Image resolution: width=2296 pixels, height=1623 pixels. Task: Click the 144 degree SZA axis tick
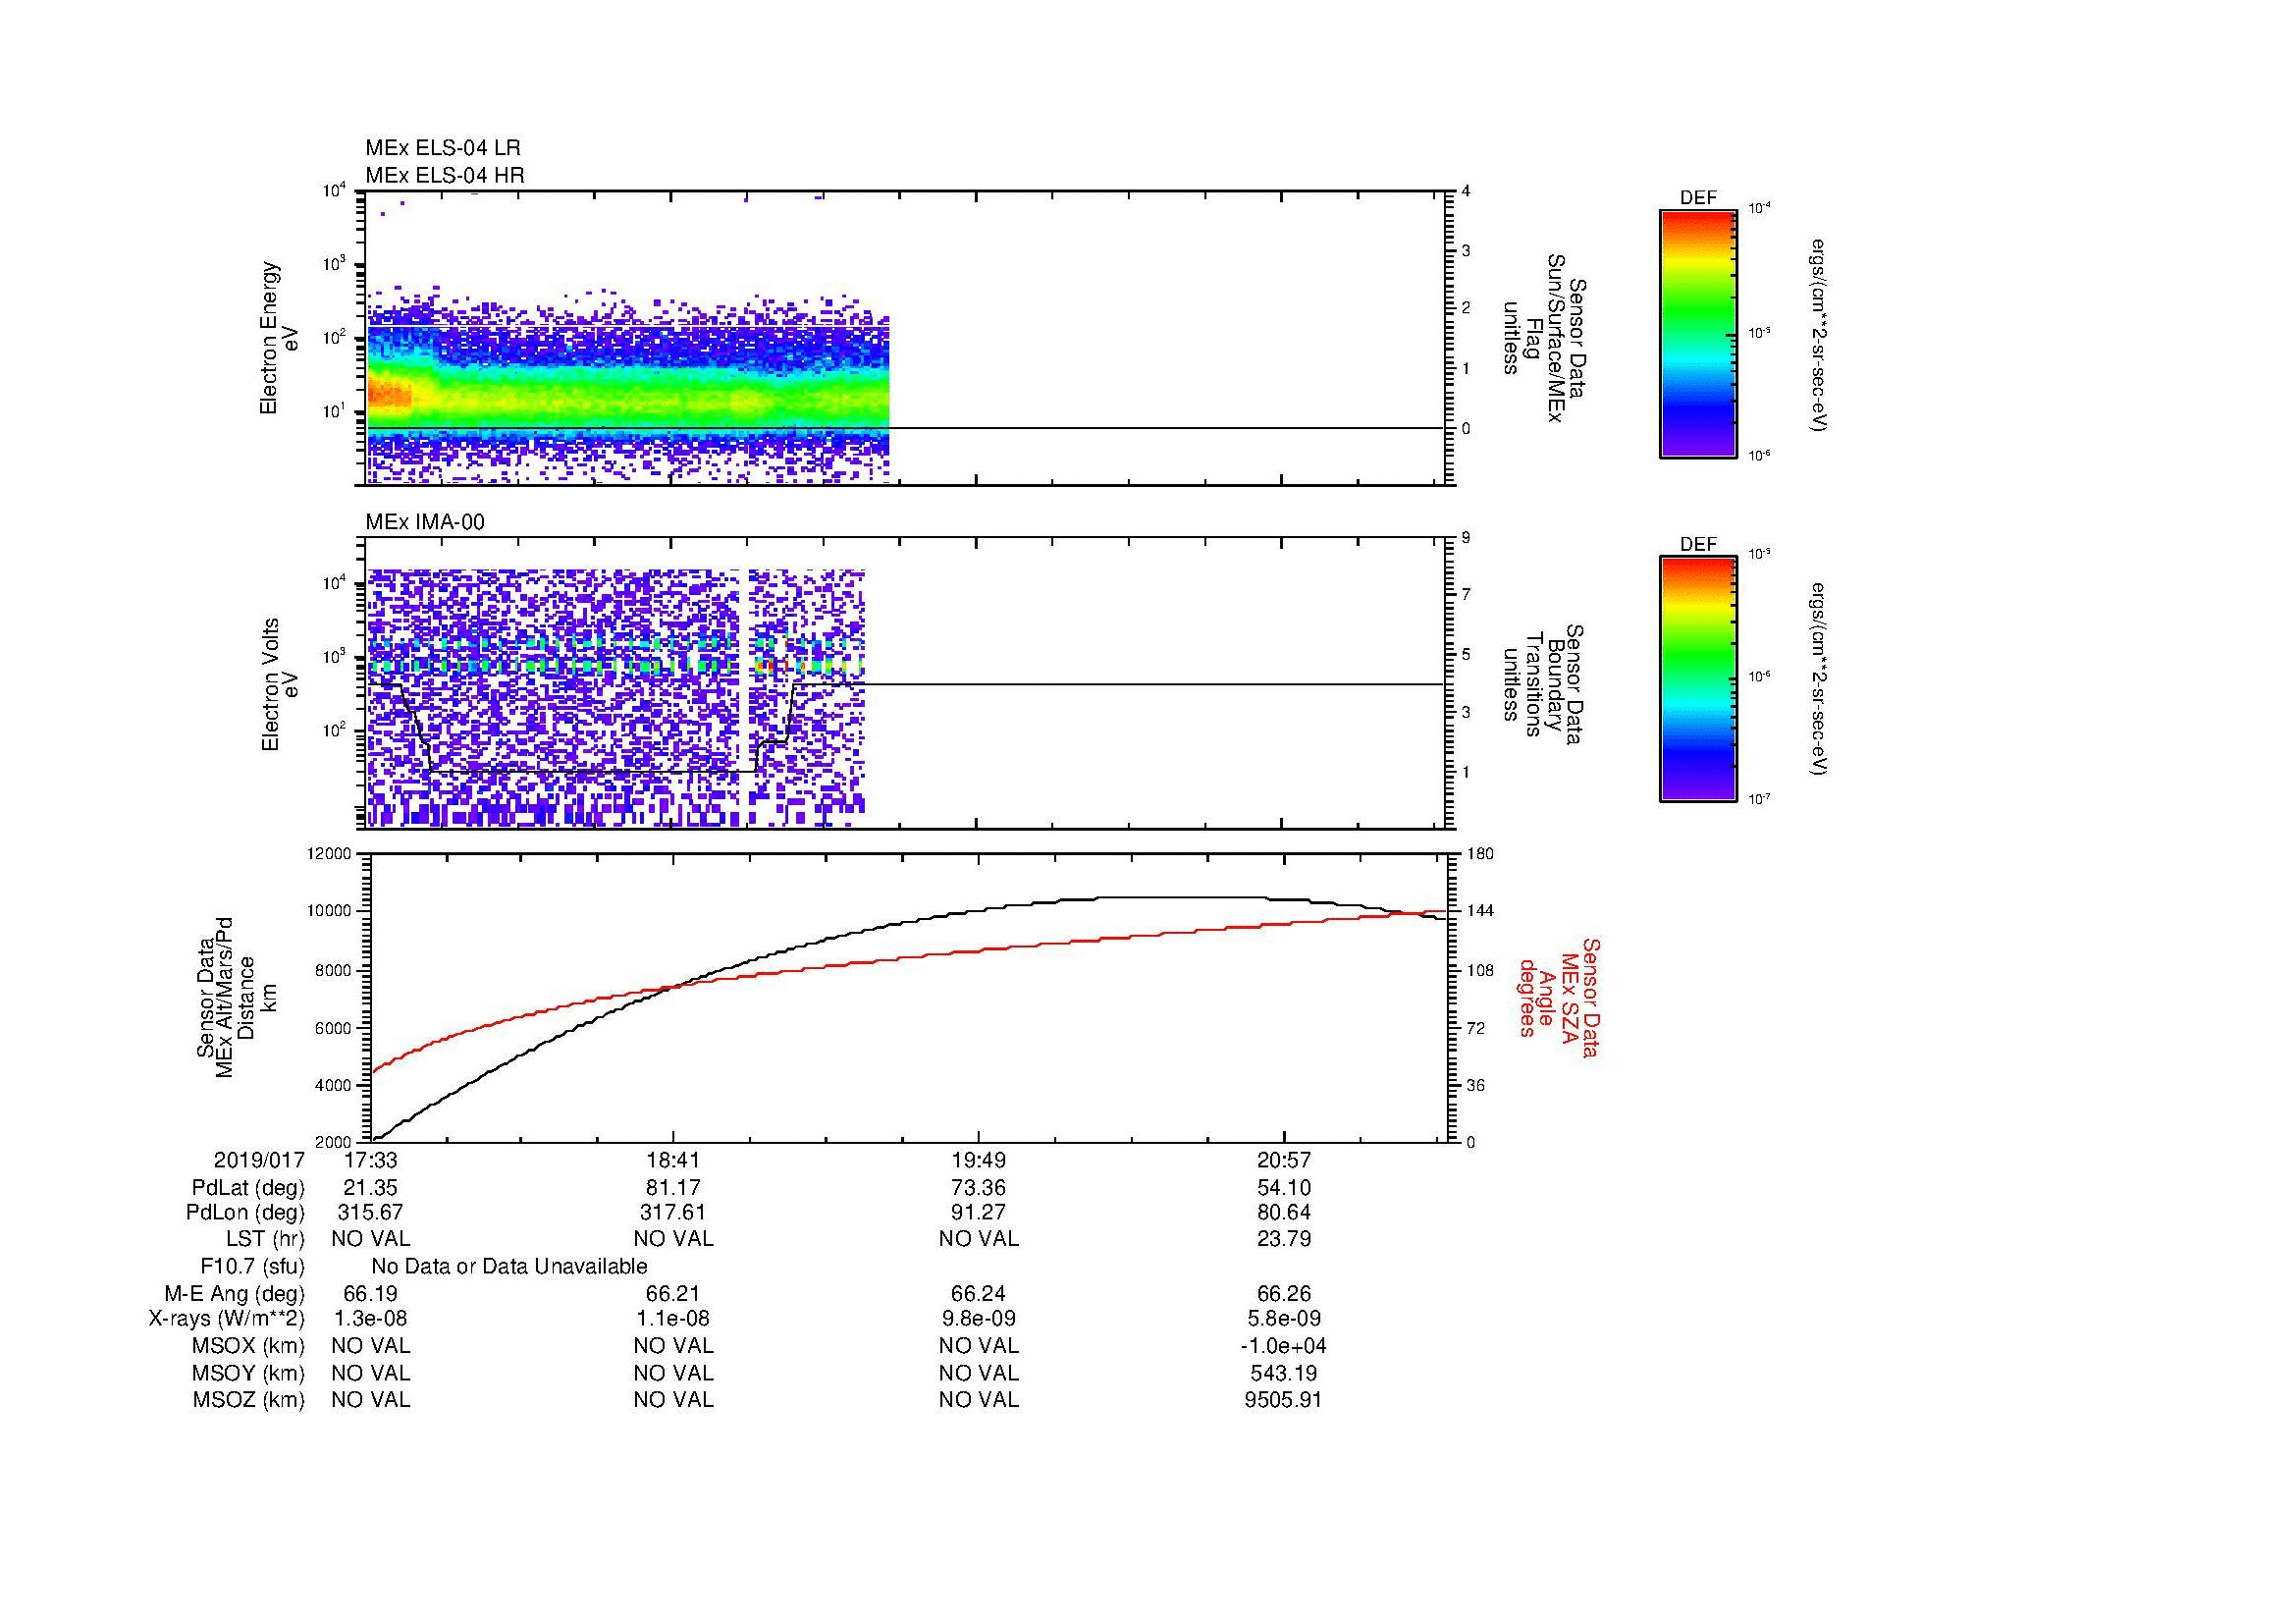click(x=1480, y=911)
